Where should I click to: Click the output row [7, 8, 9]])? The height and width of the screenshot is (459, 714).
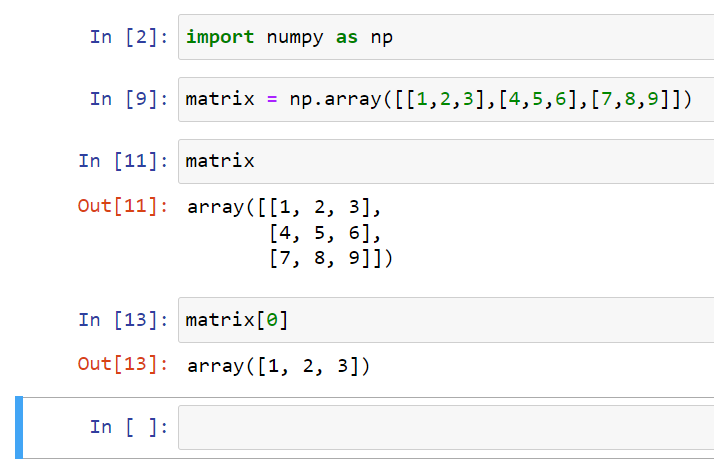coord(331,259)
